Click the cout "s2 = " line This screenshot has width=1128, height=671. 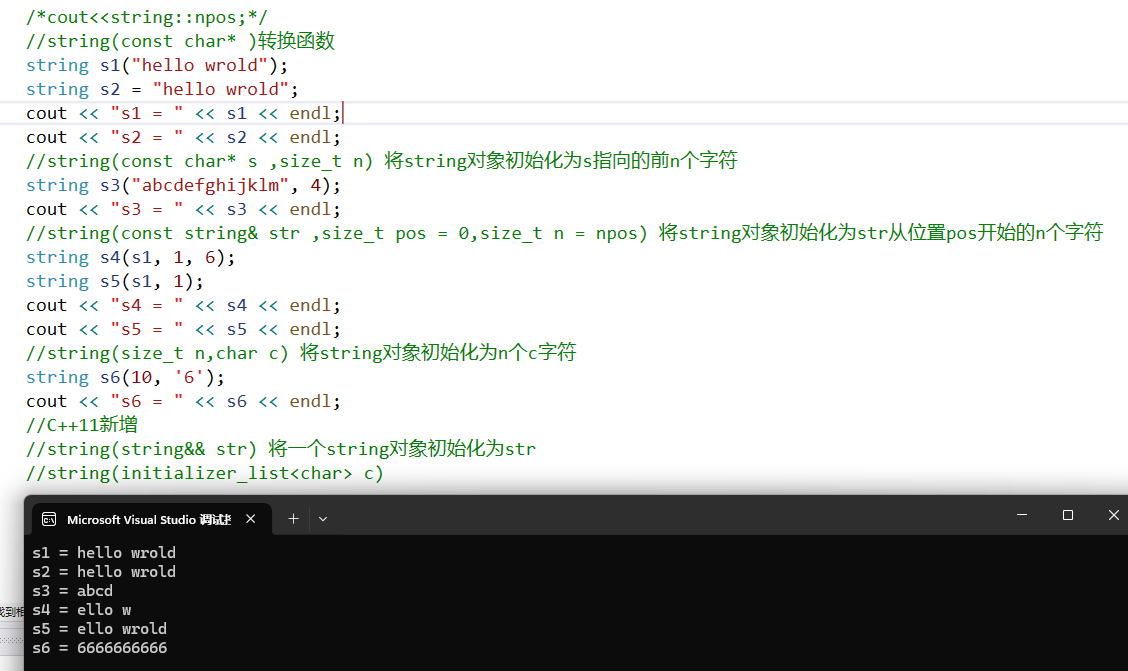tap(183, 137)
